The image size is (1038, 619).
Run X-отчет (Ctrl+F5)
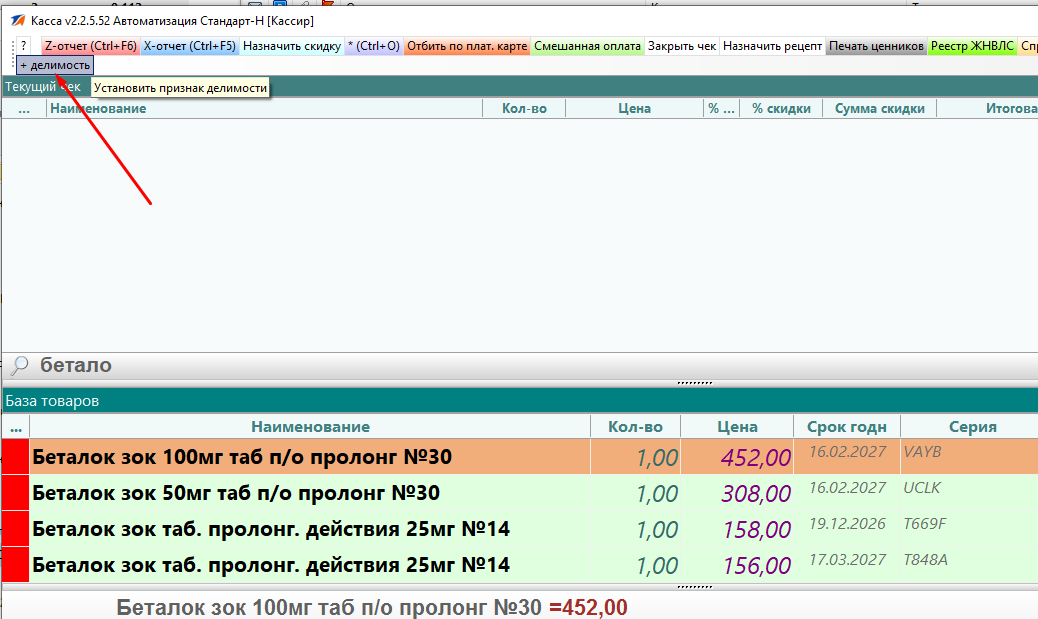coord(189,46)
